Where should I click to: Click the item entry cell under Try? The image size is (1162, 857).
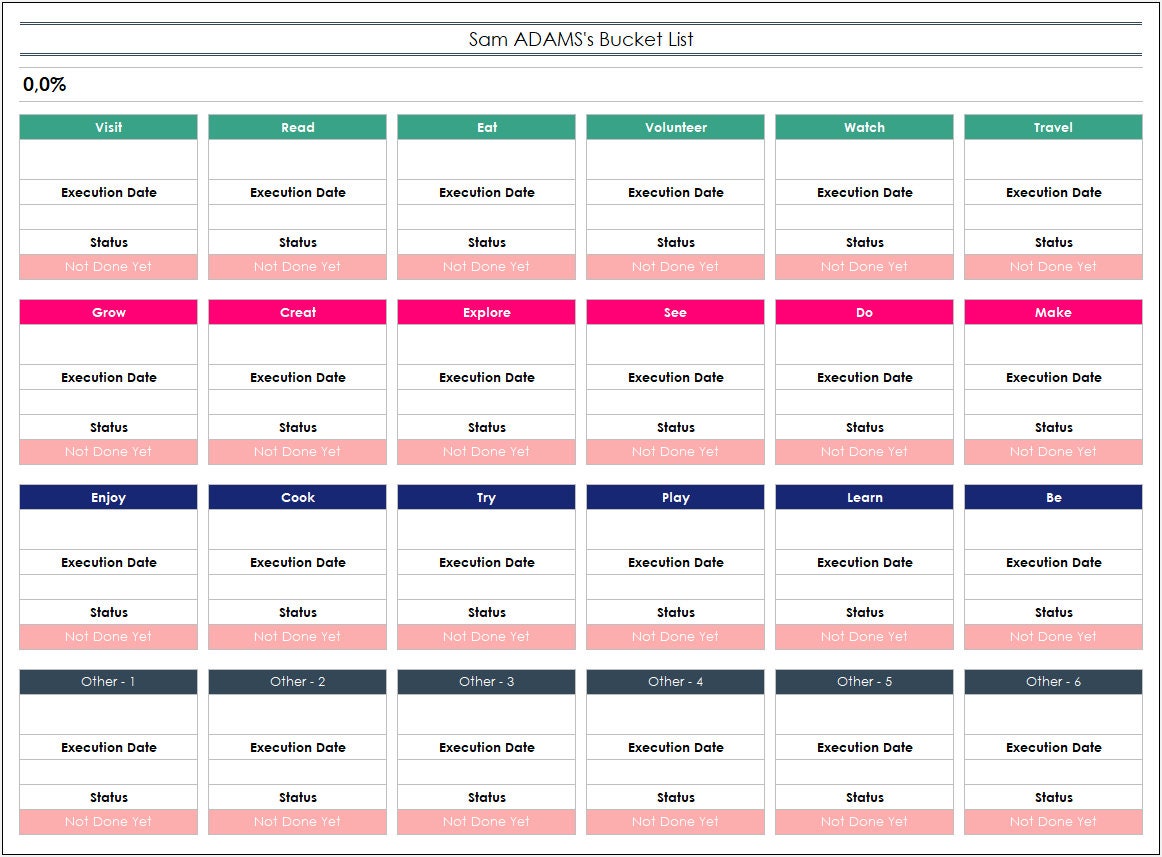pos(486,527)
